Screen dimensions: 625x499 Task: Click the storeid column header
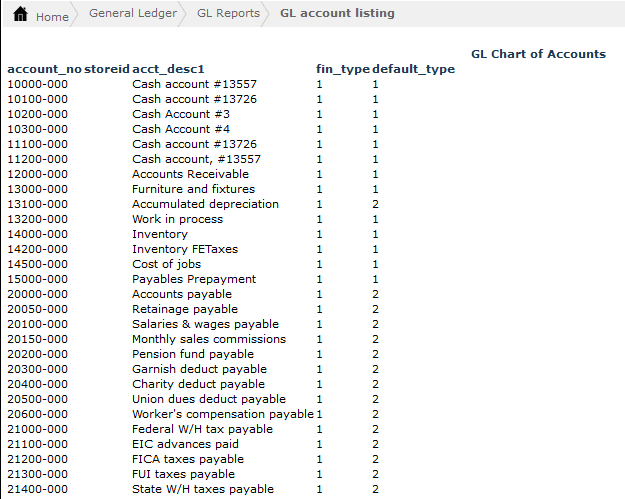(x=107, y=69)
